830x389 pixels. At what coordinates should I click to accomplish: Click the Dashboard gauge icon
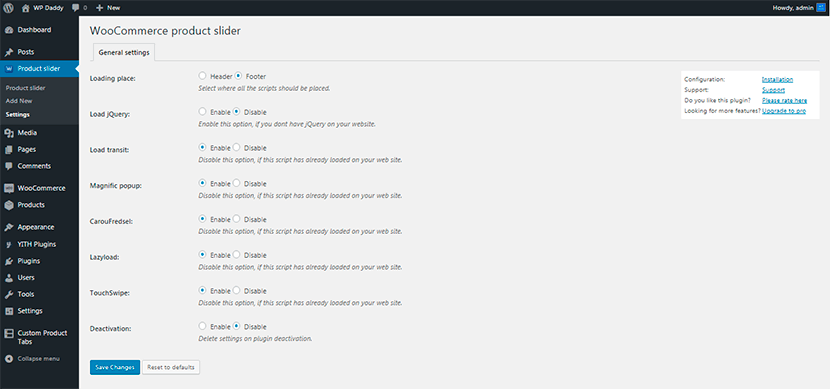(9, 30)
